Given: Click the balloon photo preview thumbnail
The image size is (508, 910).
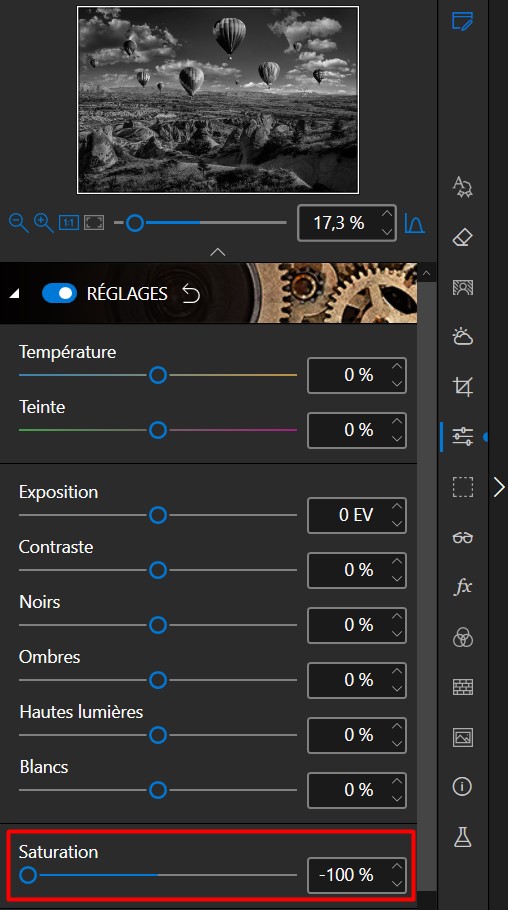Looking at the screenshot, I should click(x=218, y=100).
